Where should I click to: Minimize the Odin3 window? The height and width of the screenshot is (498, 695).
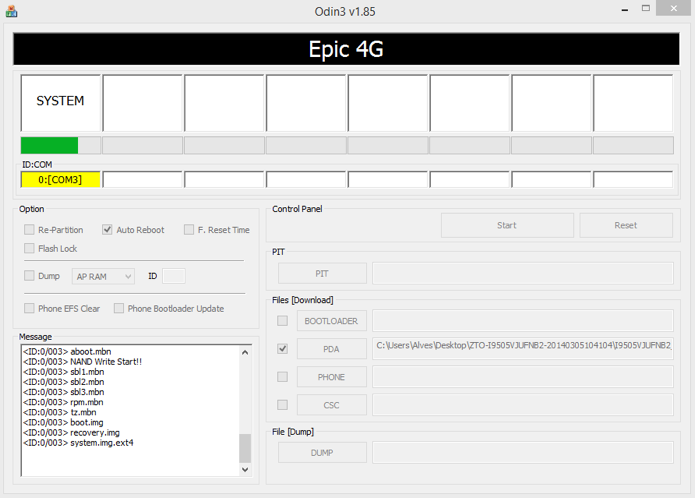pyautogui.click(x=625, y=9)
